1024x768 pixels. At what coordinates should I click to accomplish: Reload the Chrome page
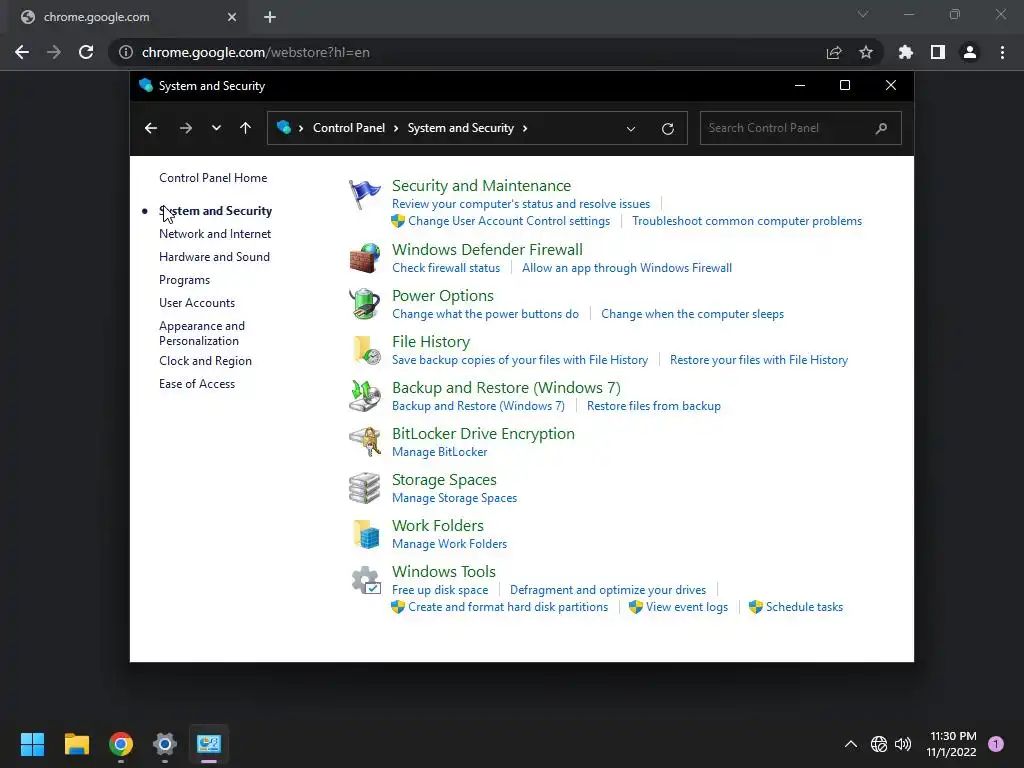[86, 52]
